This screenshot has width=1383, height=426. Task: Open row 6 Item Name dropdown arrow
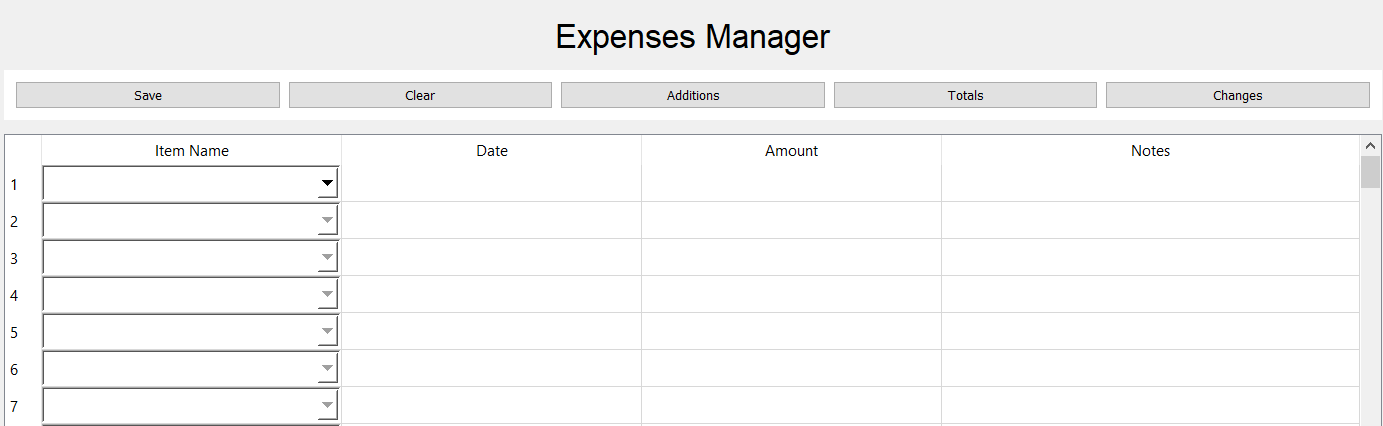(x=327, y=369)
